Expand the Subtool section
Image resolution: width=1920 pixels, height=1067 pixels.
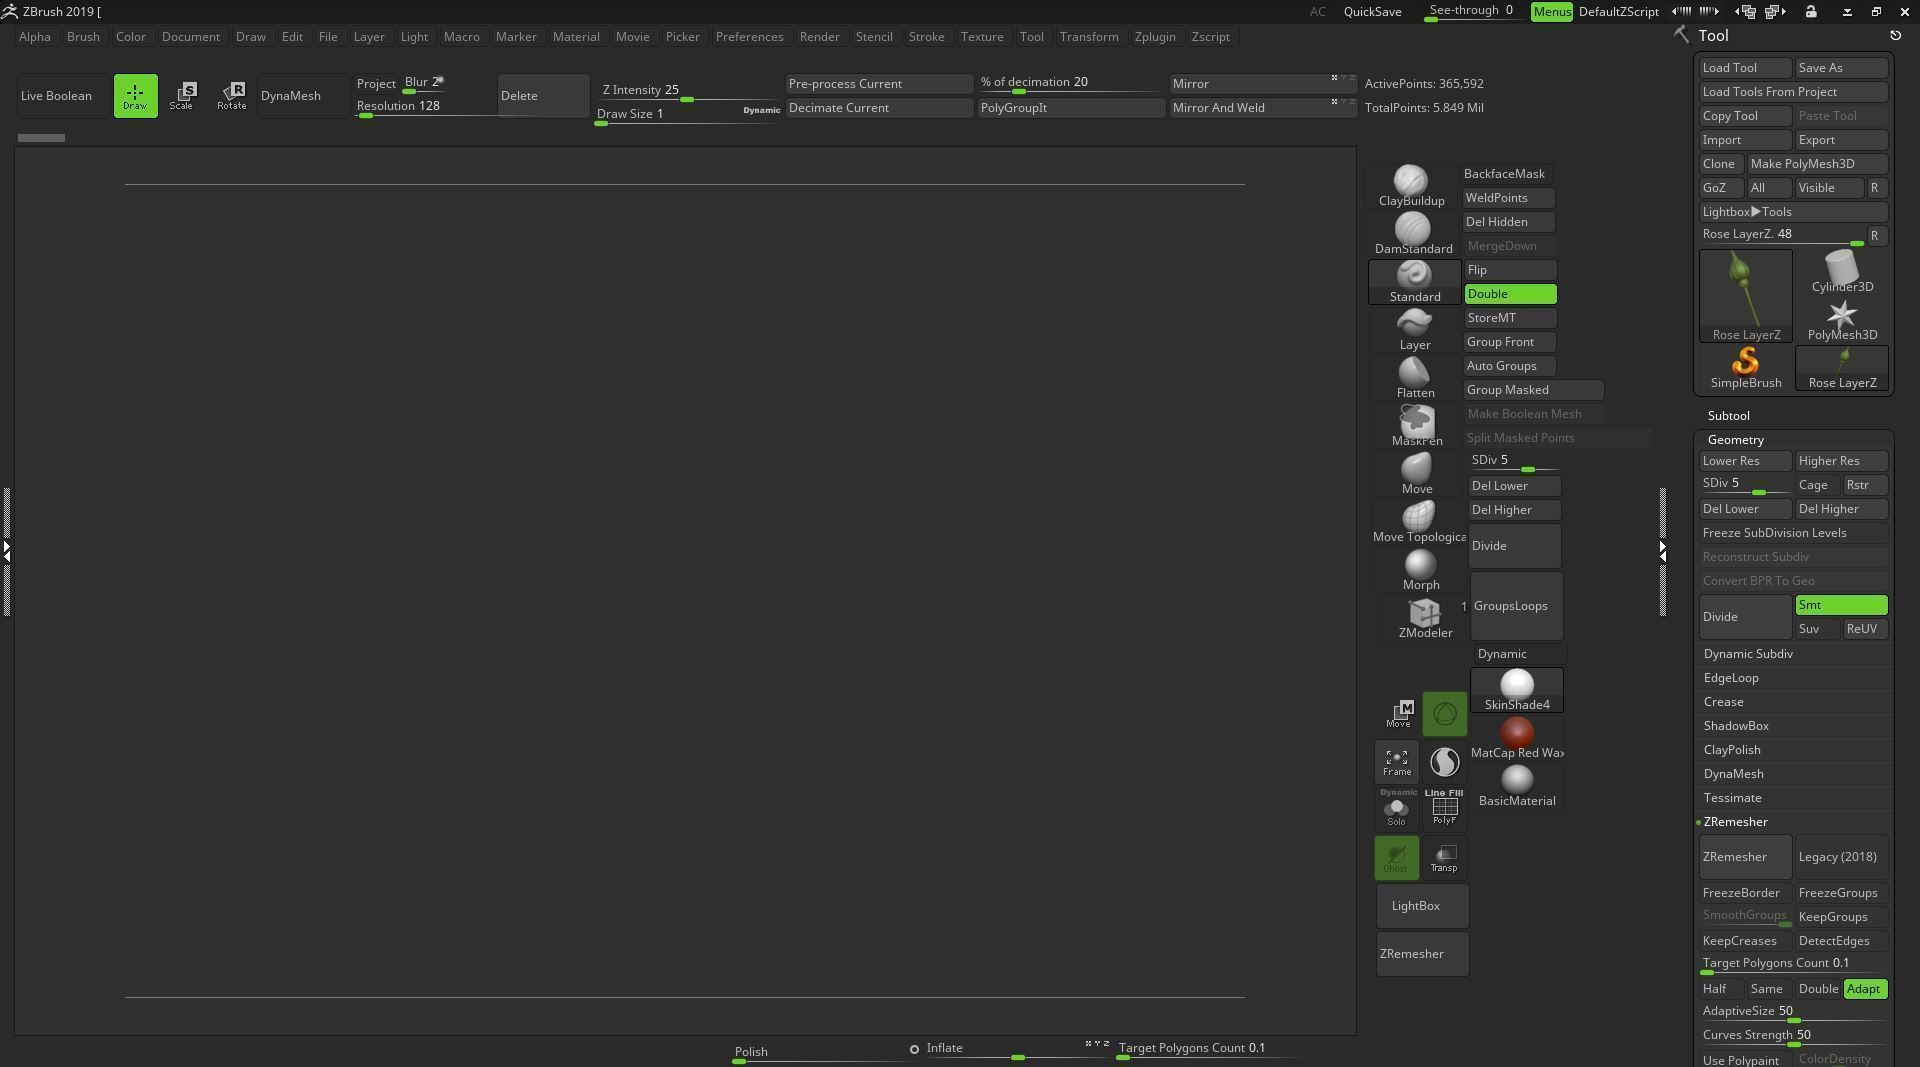tap(1728, 416)
